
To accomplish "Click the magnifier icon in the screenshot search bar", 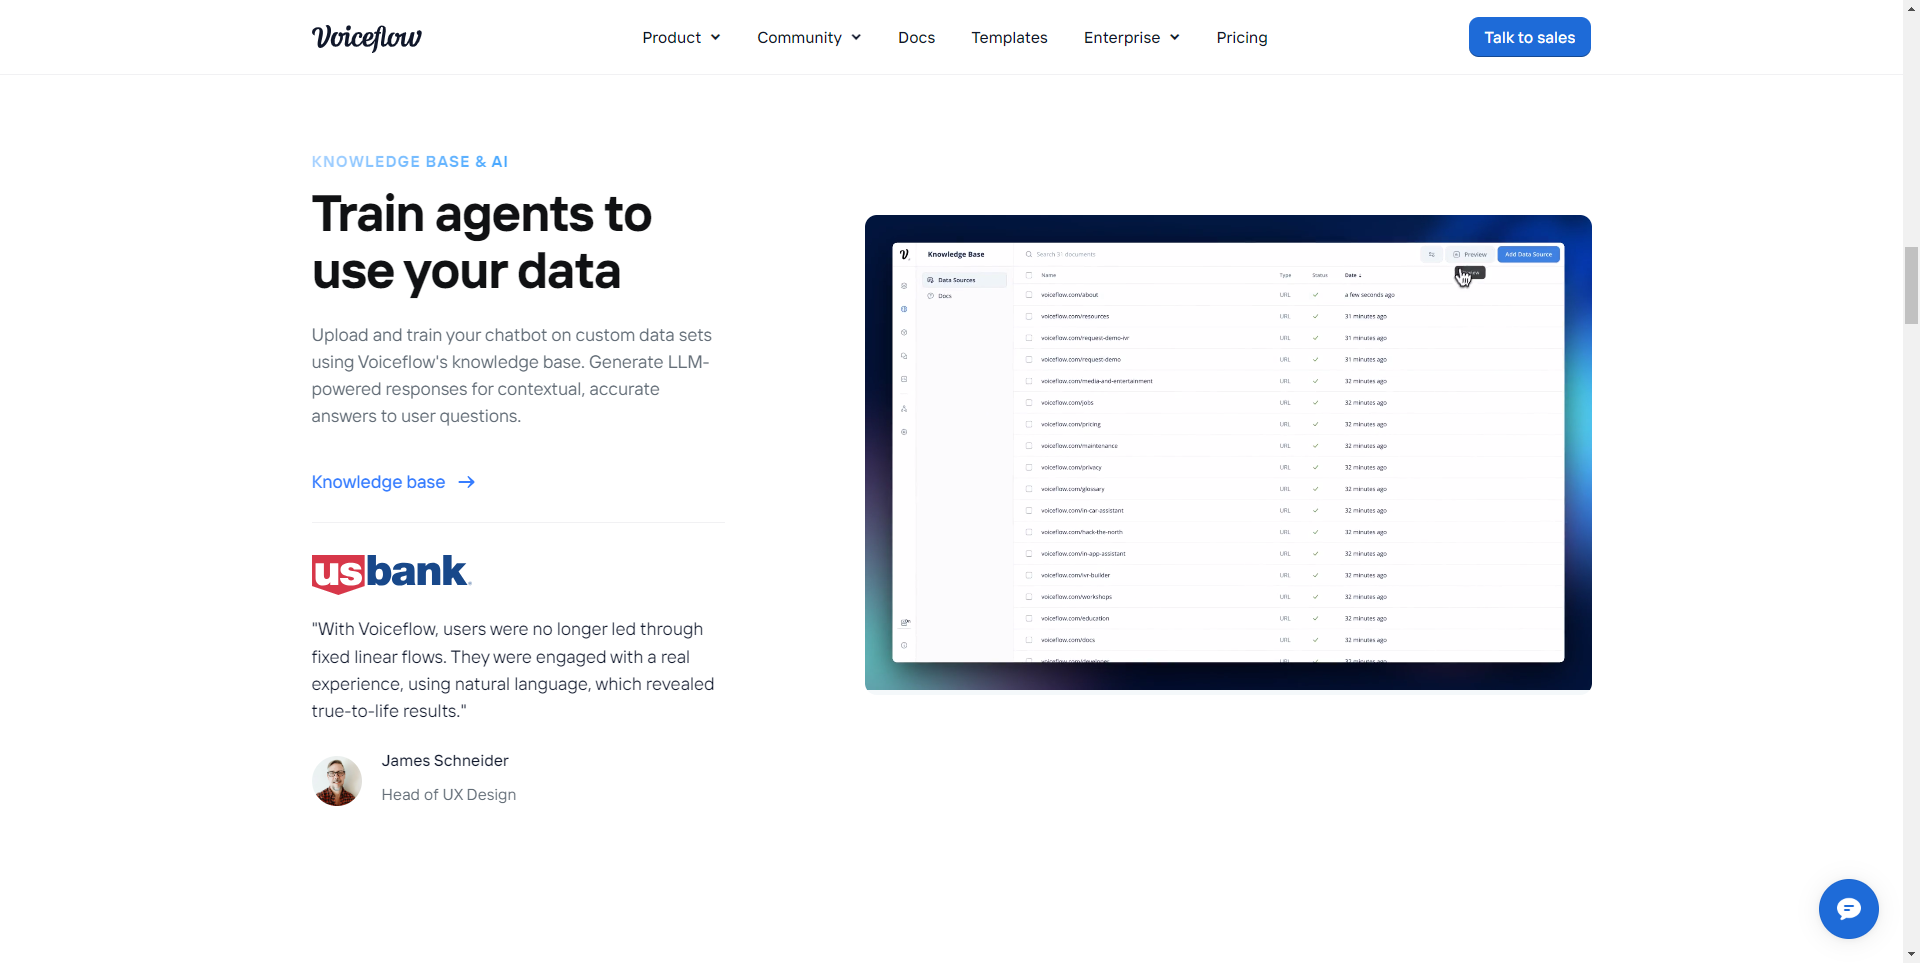I will [1029, 254].
